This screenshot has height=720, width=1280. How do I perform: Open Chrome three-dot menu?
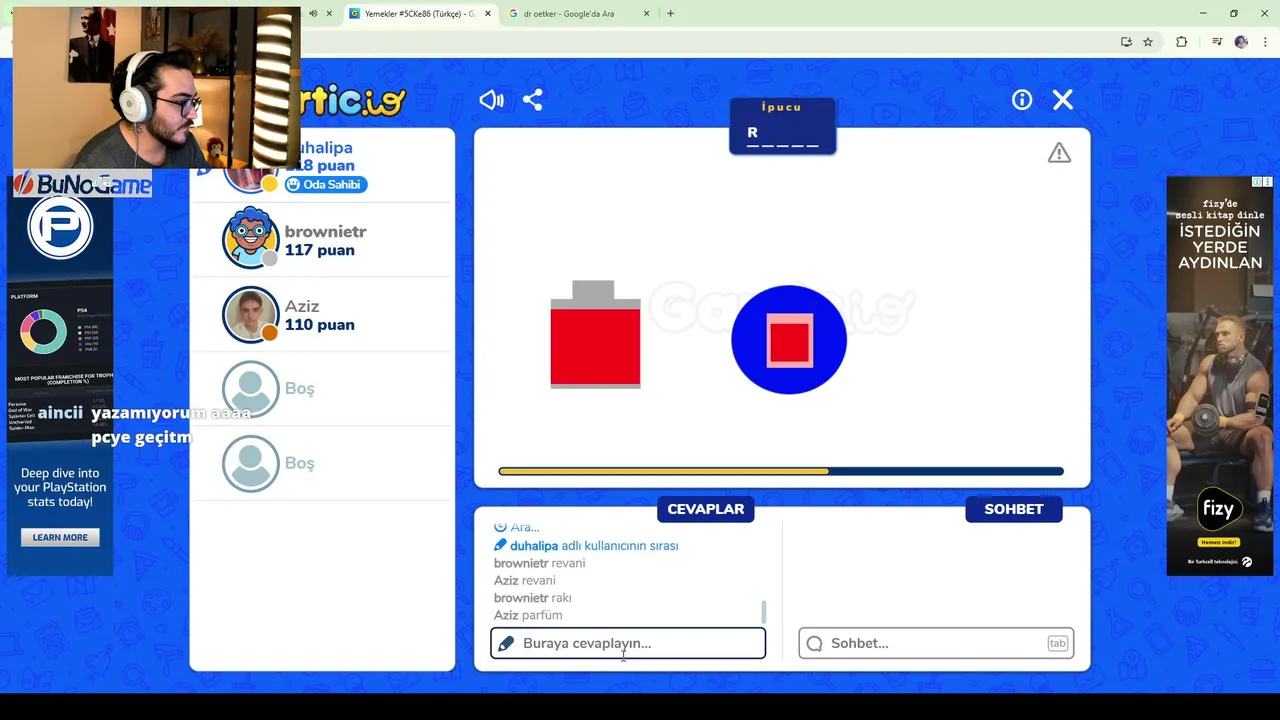click(x=1265, y=42)
